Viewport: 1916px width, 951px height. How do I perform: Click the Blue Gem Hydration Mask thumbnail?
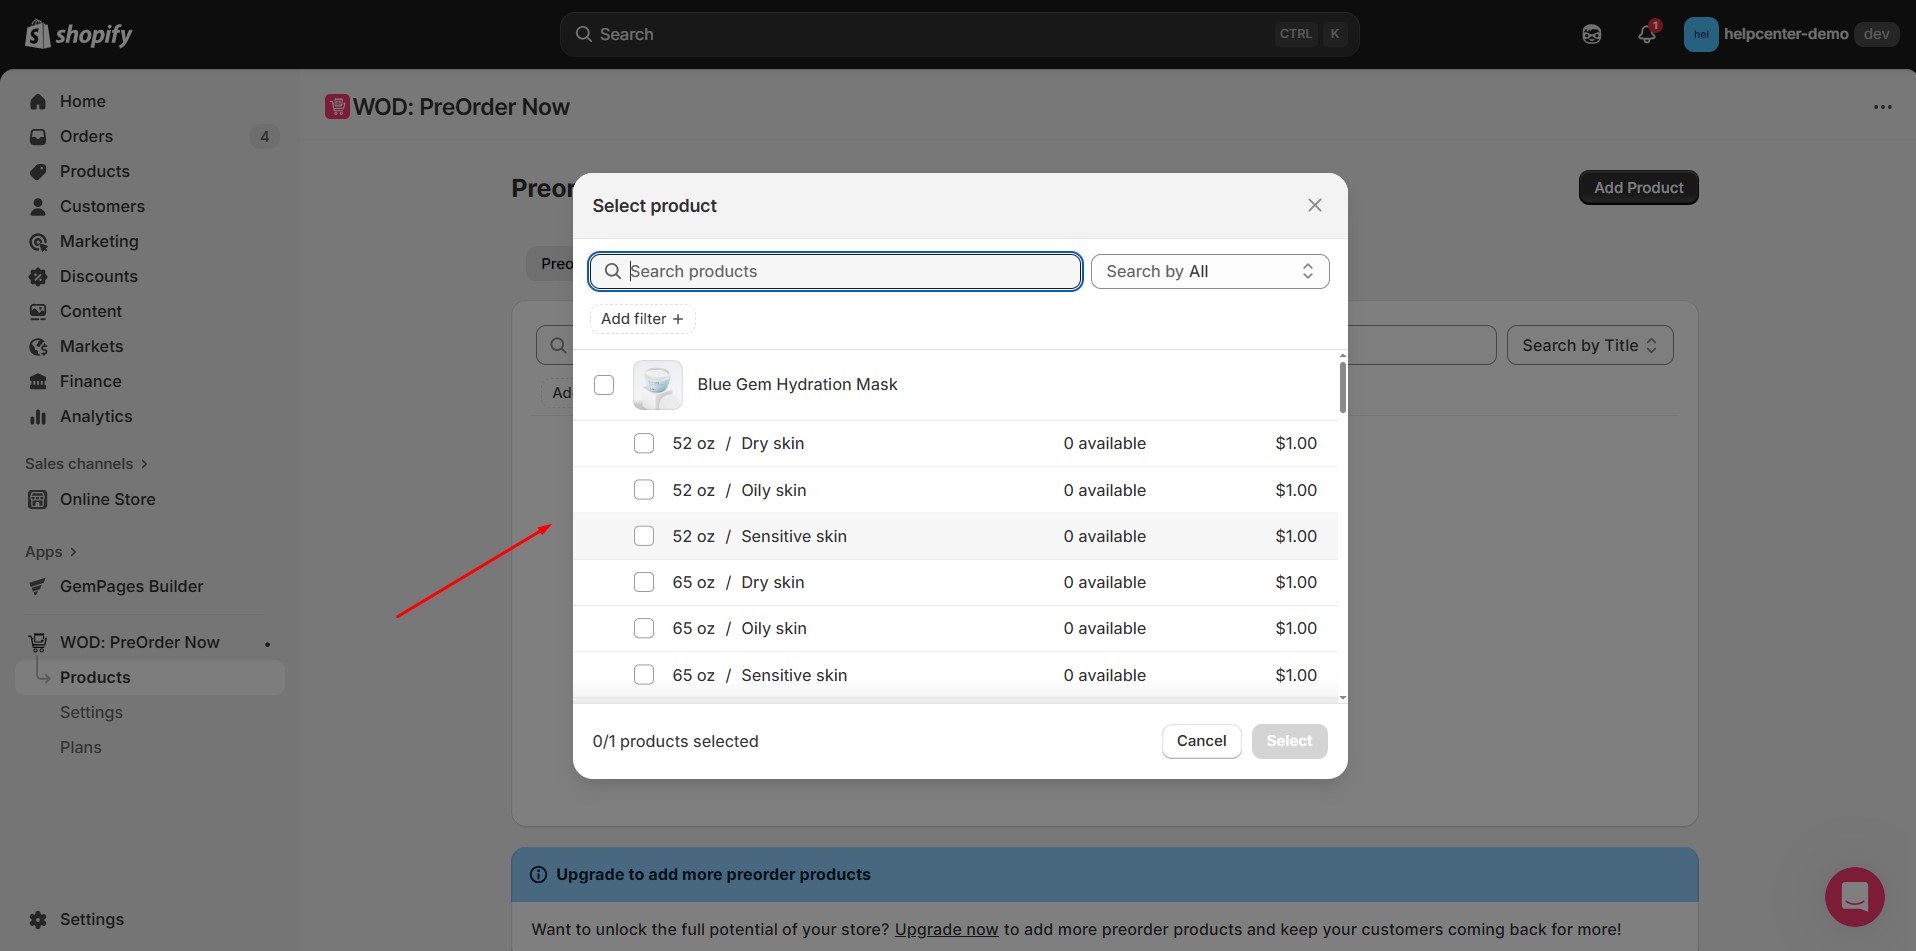coord(657,385)
